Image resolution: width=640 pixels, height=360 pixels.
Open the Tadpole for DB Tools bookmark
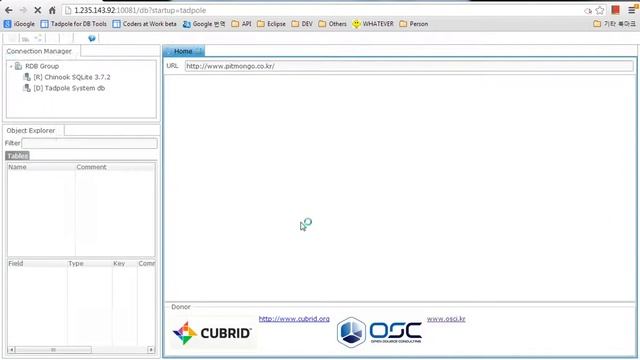[x=73, y=24]
